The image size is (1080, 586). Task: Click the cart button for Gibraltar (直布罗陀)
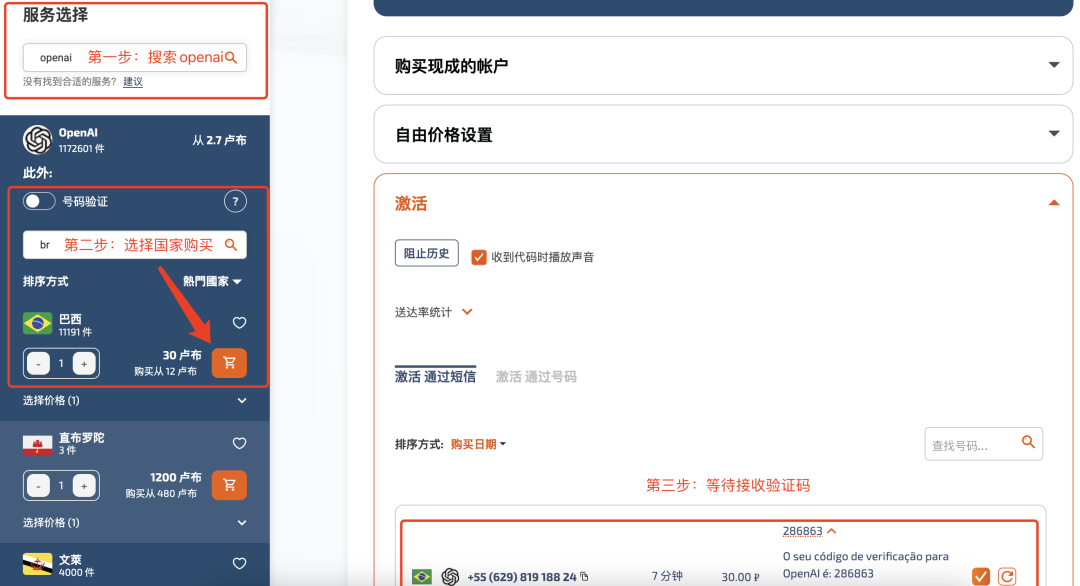[229, 485]
